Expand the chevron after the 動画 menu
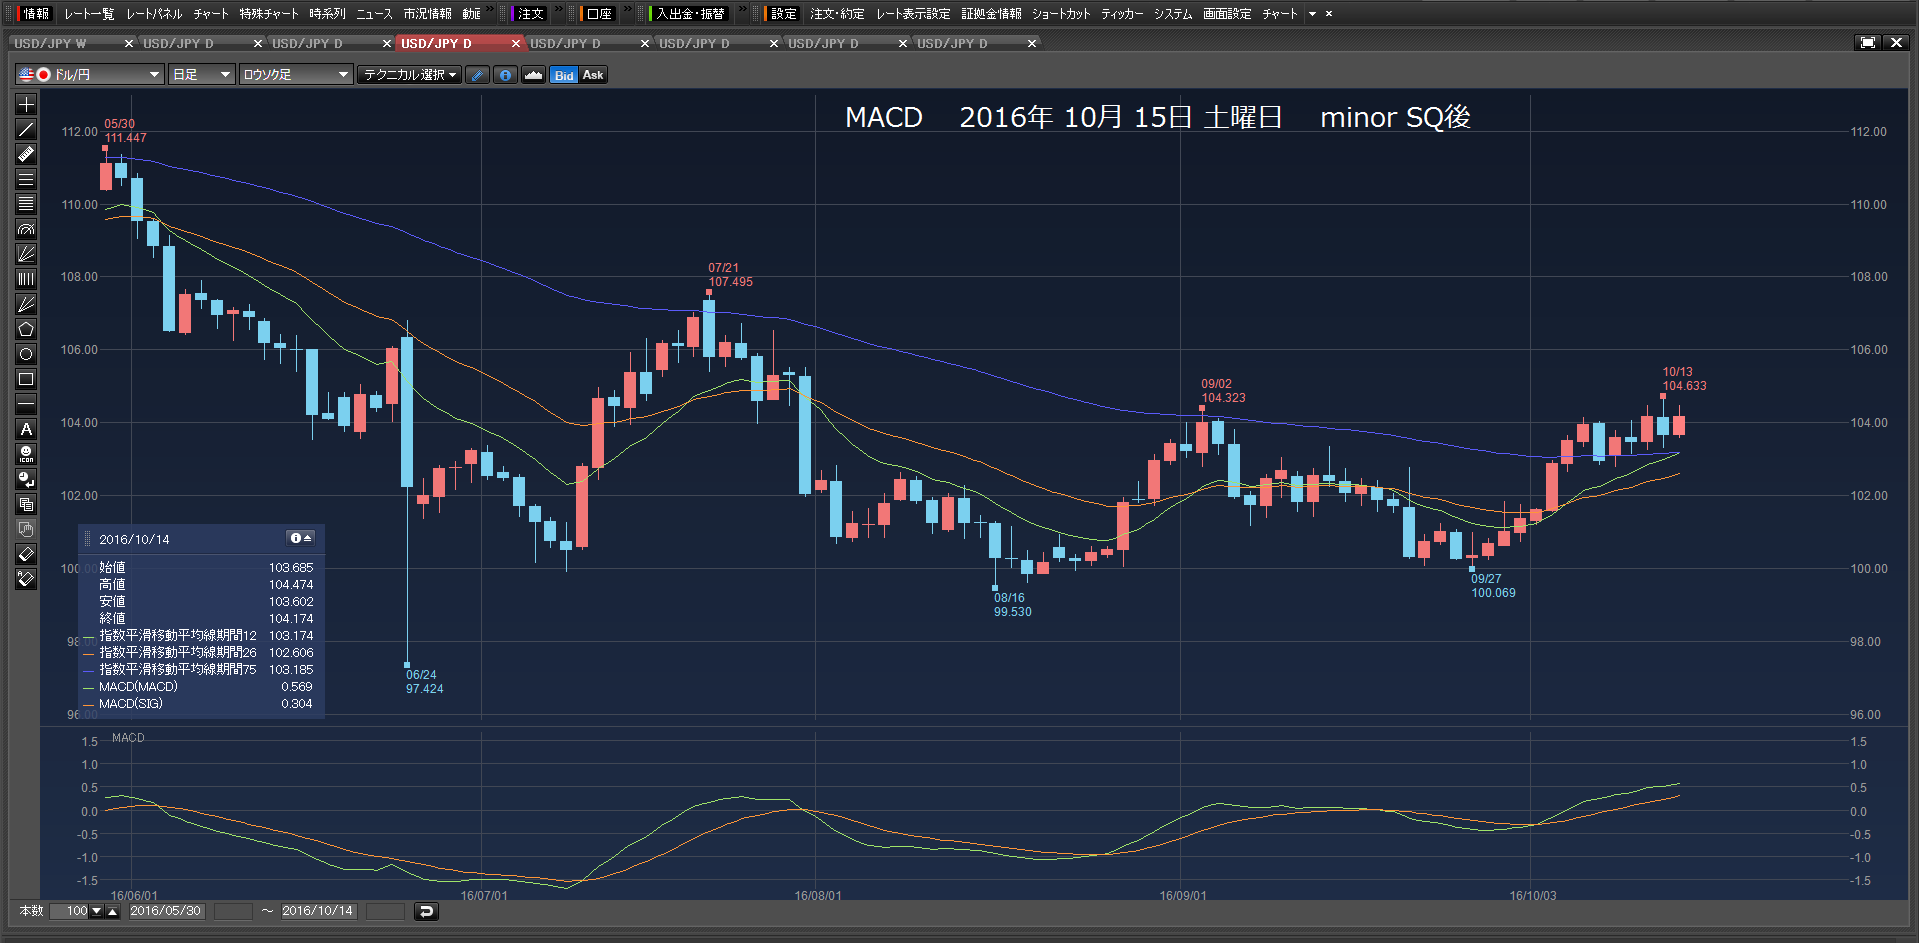The width and height of the screenshot is (1919, 943). pyautogui.click(x=491, y=10)
